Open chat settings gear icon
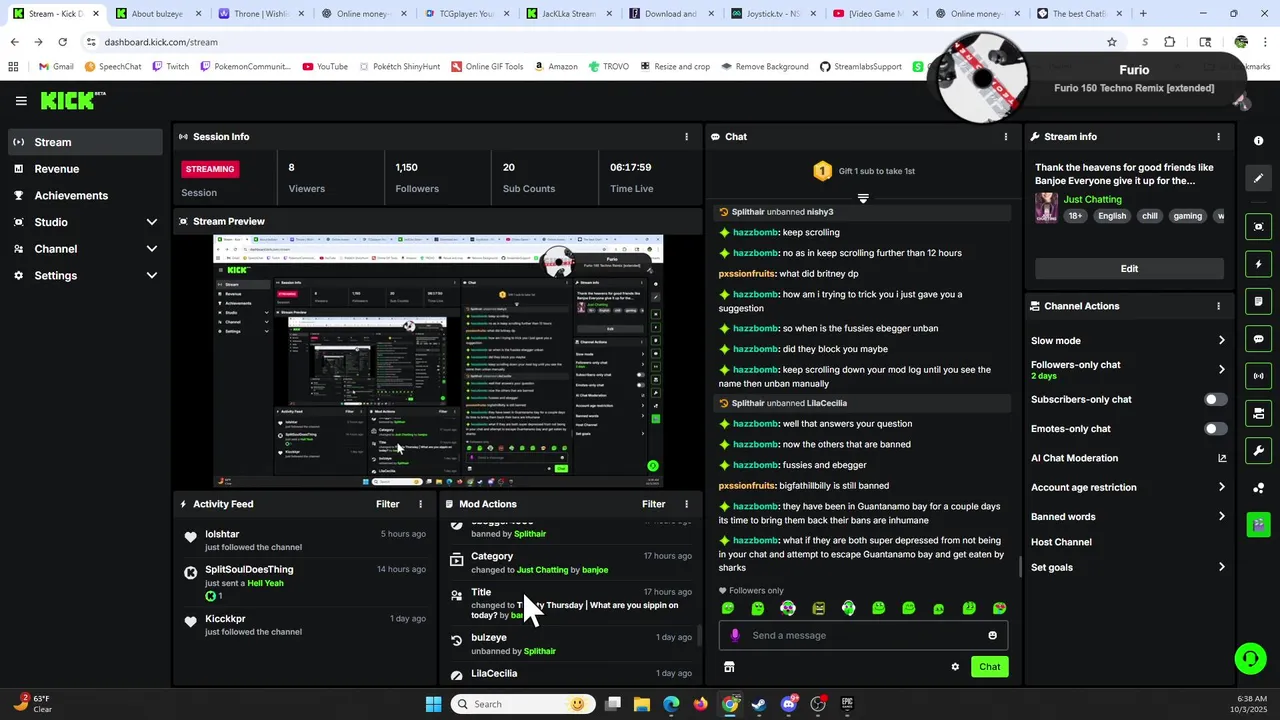1280x720 pixels. coord(955,667)
